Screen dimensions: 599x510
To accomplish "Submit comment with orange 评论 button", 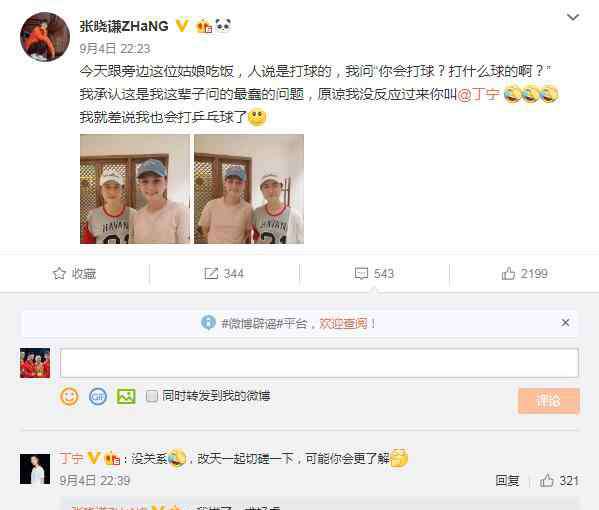I will click(x=549, y=401).
